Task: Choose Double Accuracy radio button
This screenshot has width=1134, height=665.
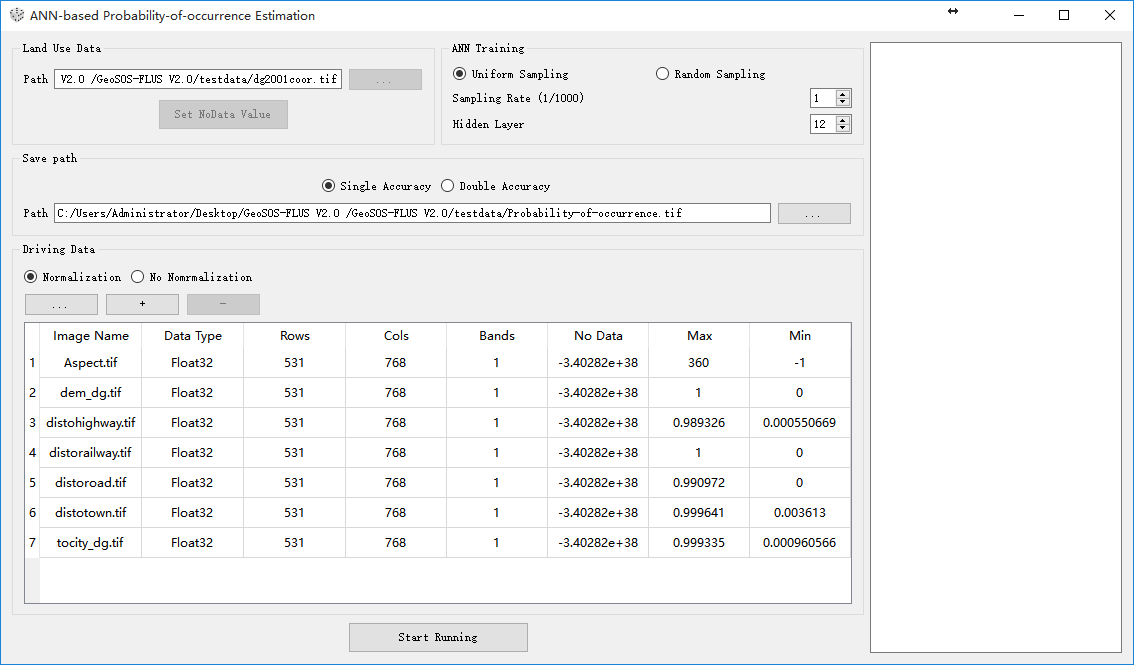Action: (x=448, y=186)
